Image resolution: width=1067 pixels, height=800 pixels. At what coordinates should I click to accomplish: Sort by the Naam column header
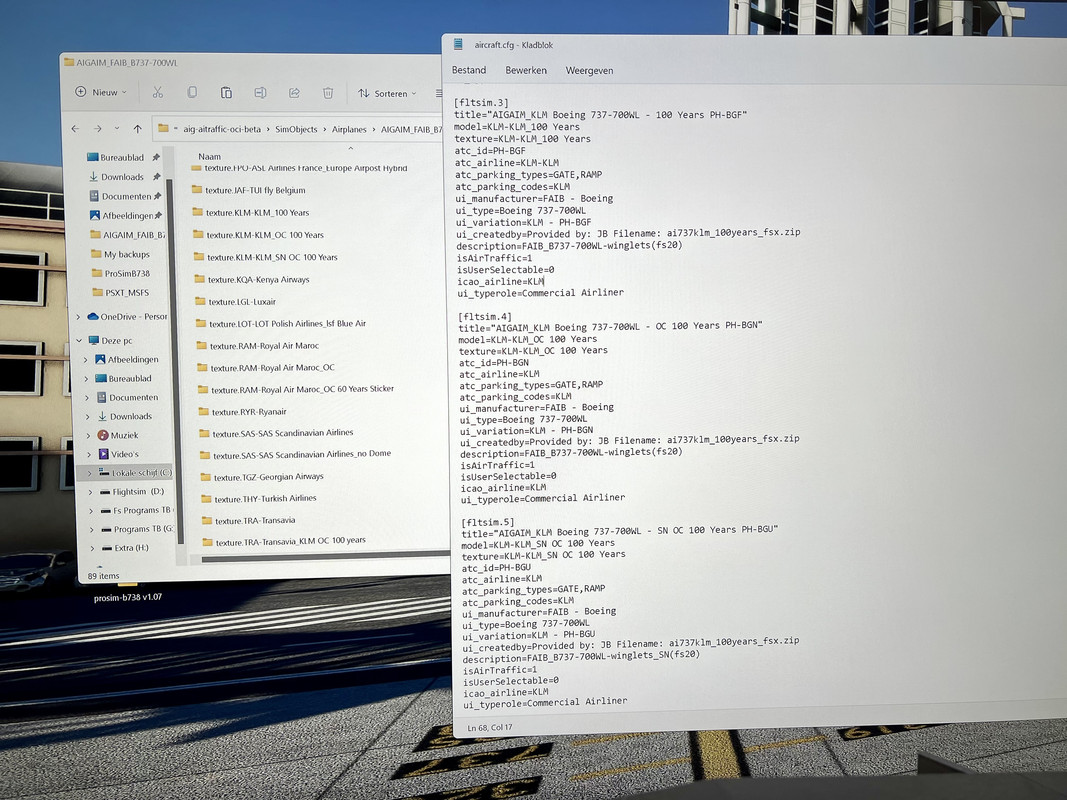tap(210, 156)
